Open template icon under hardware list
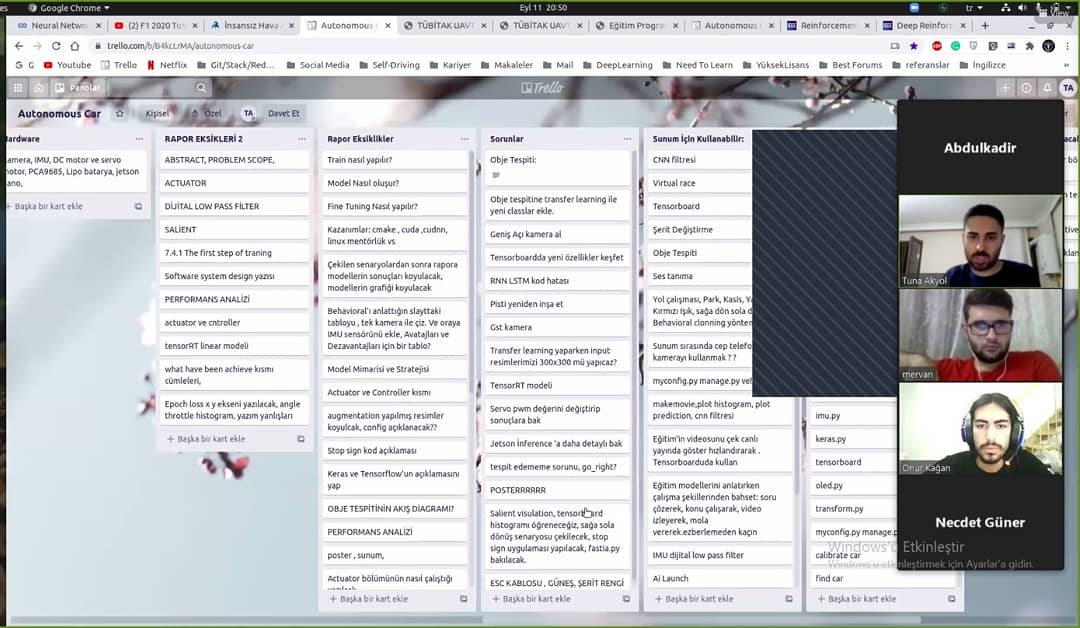This screenshot has width=1080, height=628. coord(138,207)
